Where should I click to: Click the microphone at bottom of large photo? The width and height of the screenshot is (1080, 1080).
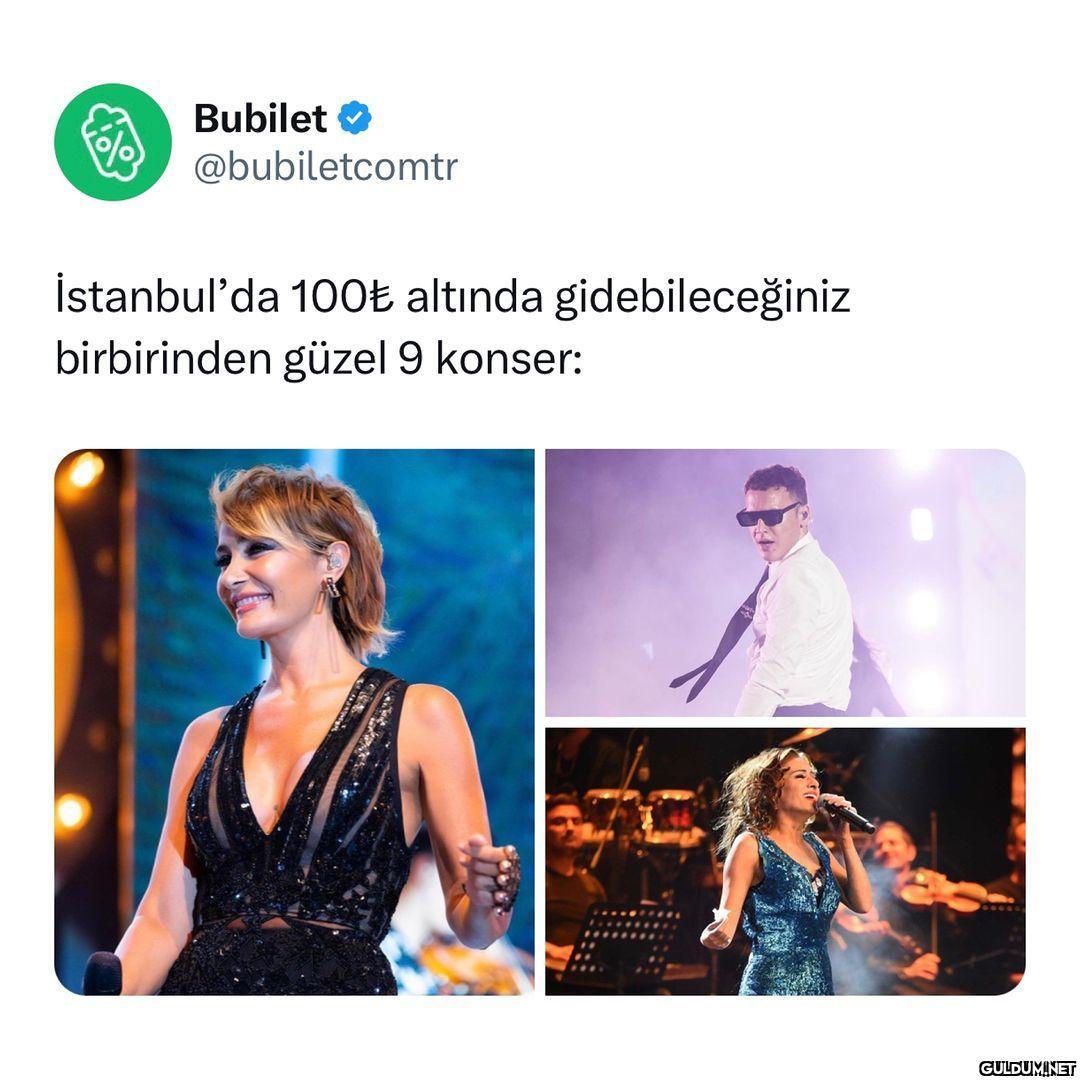pos(101,973)
